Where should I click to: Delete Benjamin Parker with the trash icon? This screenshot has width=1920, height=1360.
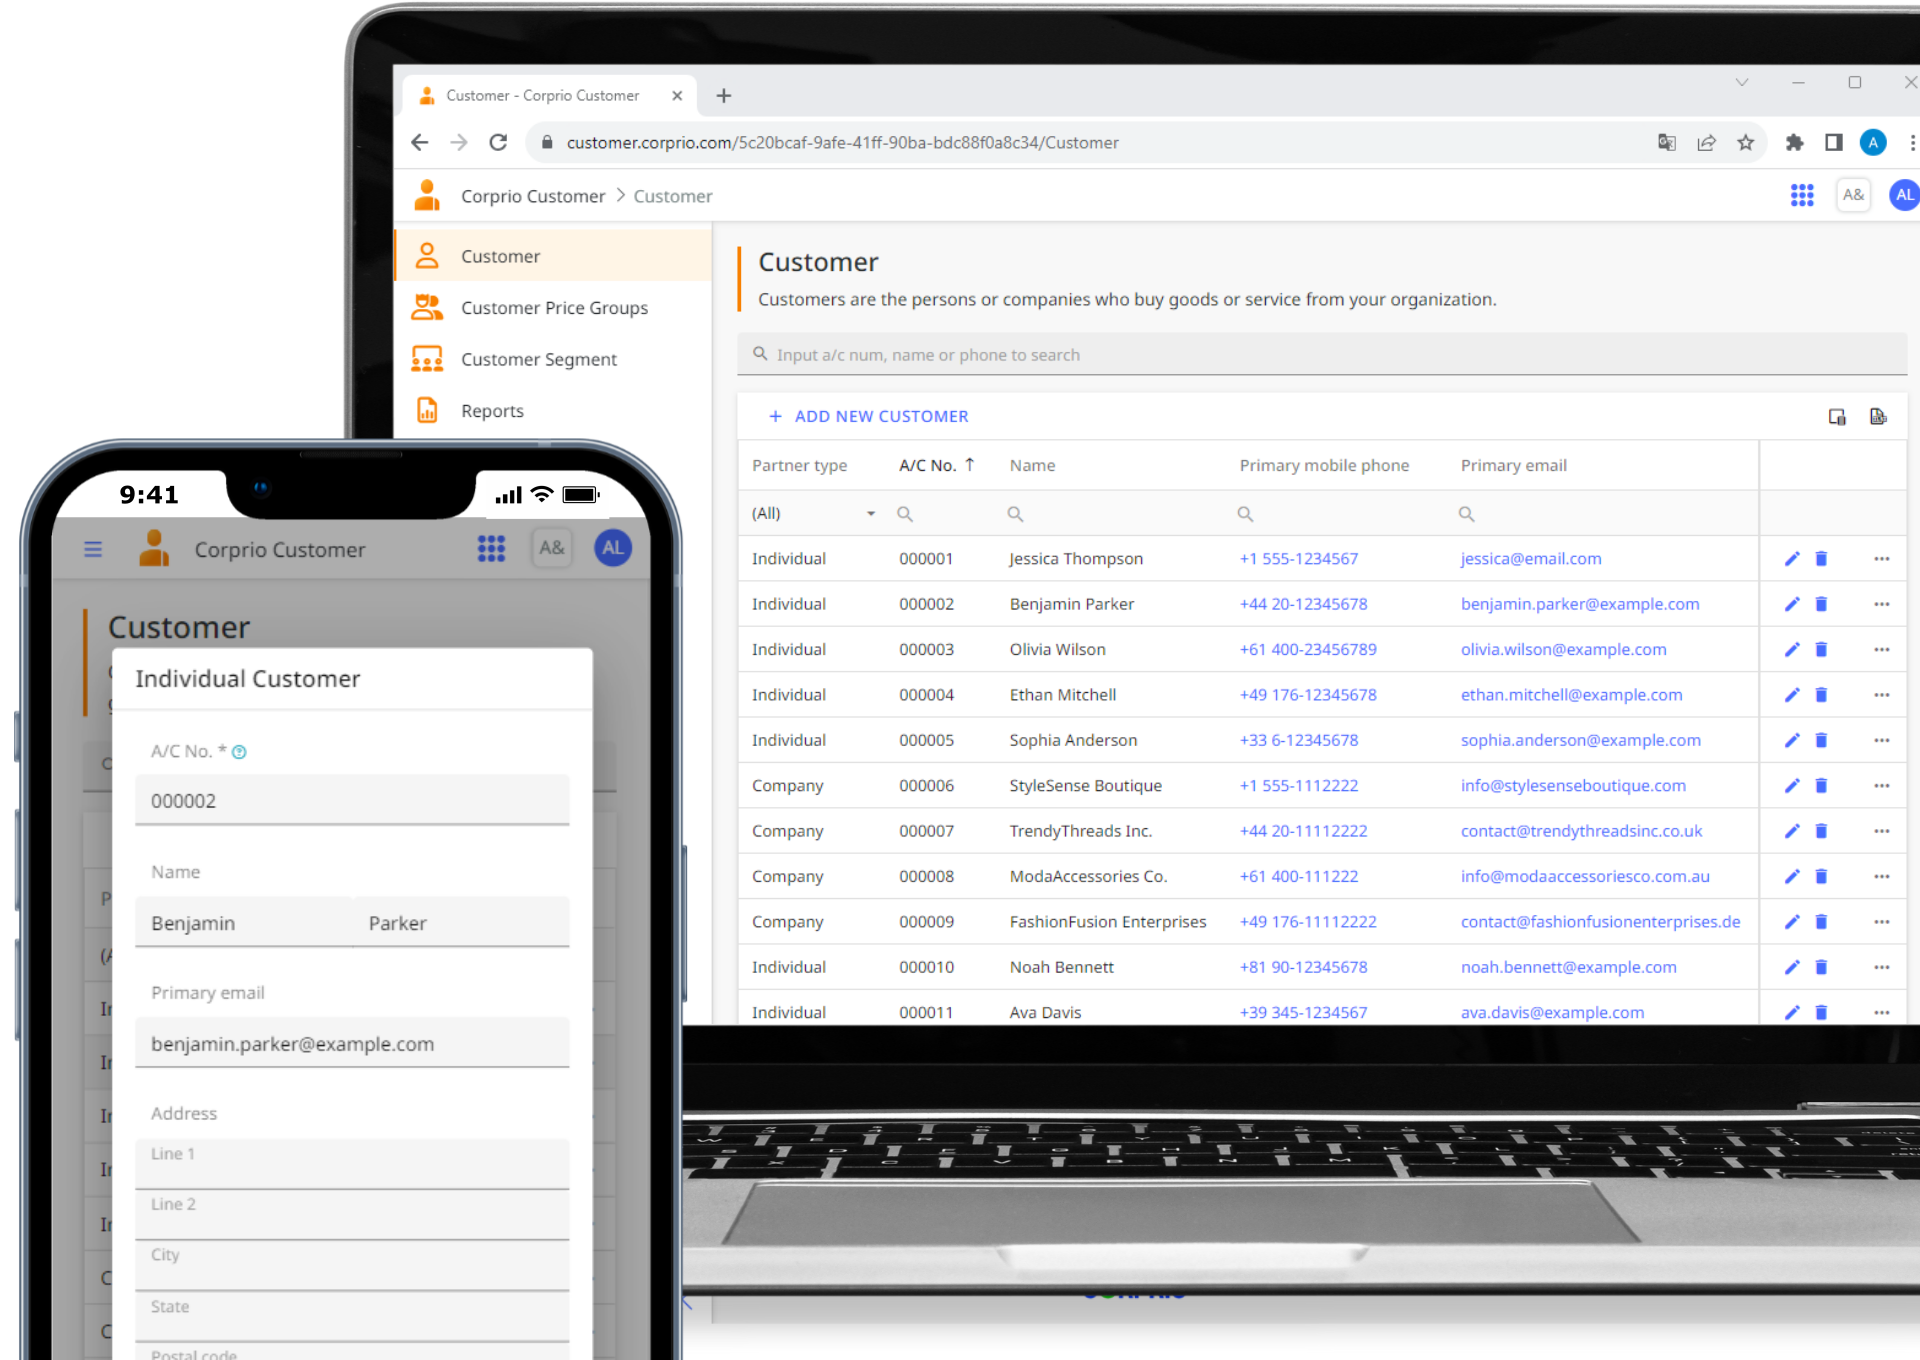tap(1821, 604)
